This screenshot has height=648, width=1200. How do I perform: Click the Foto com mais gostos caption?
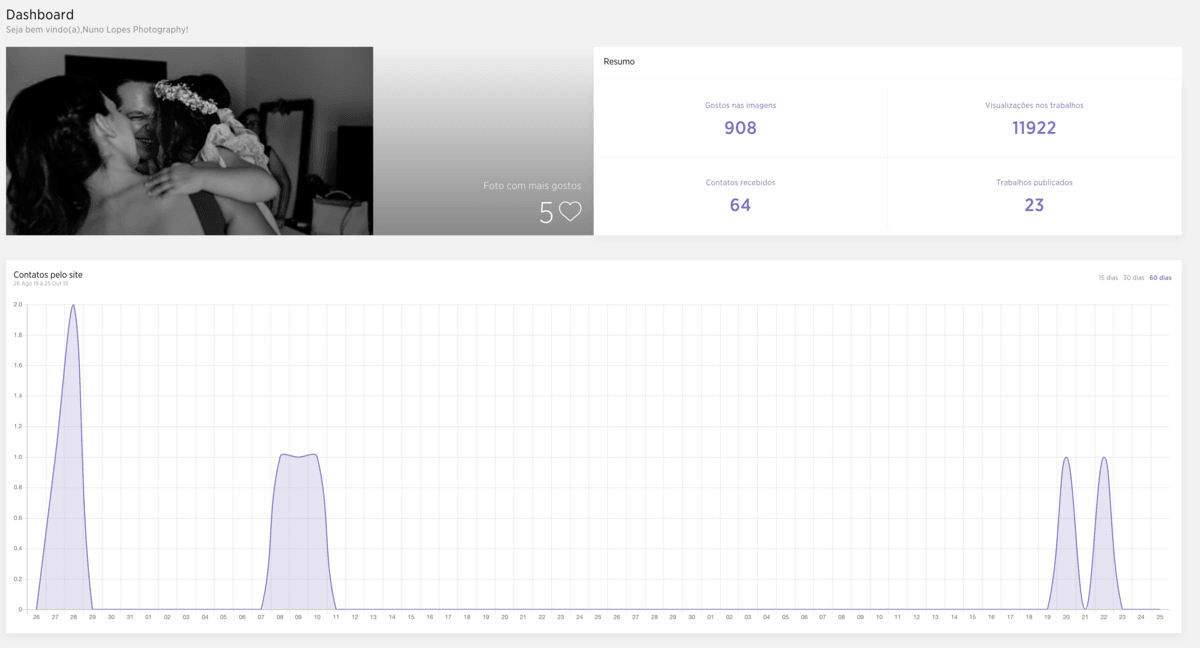(x=532, y=186)
